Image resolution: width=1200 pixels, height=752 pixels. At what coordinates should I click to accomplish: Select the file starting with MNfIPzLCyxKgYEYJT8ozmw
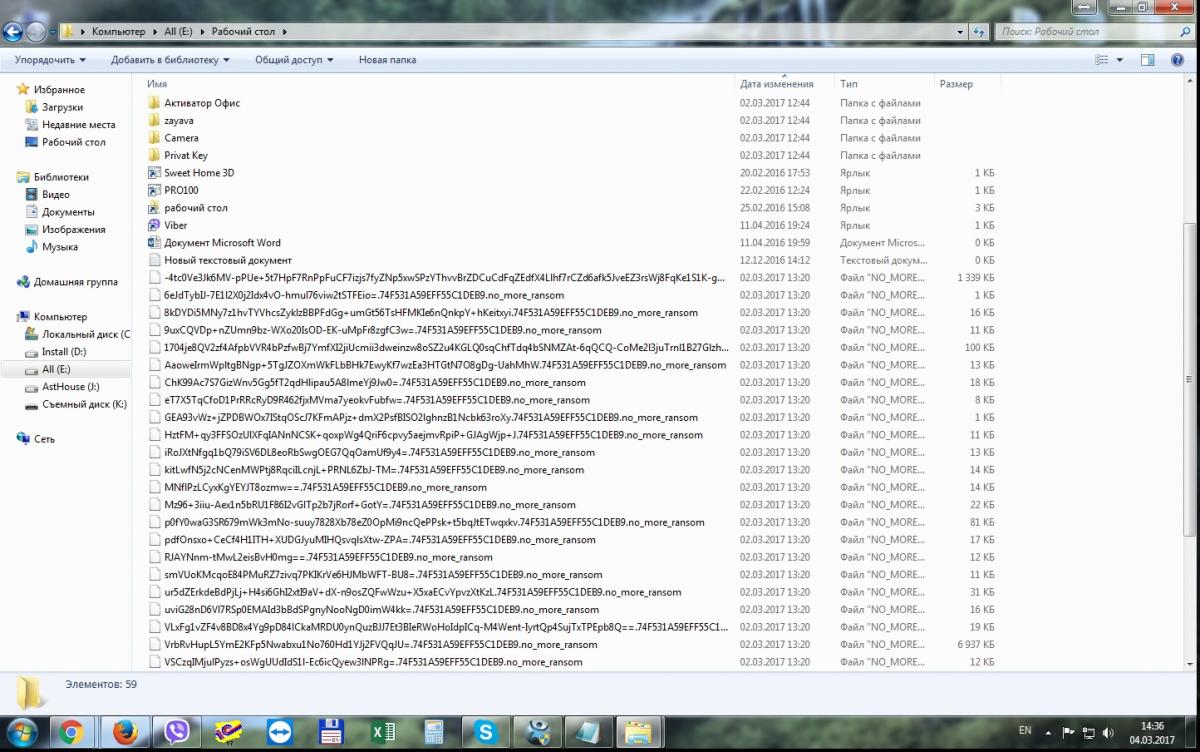pos(325,487)
